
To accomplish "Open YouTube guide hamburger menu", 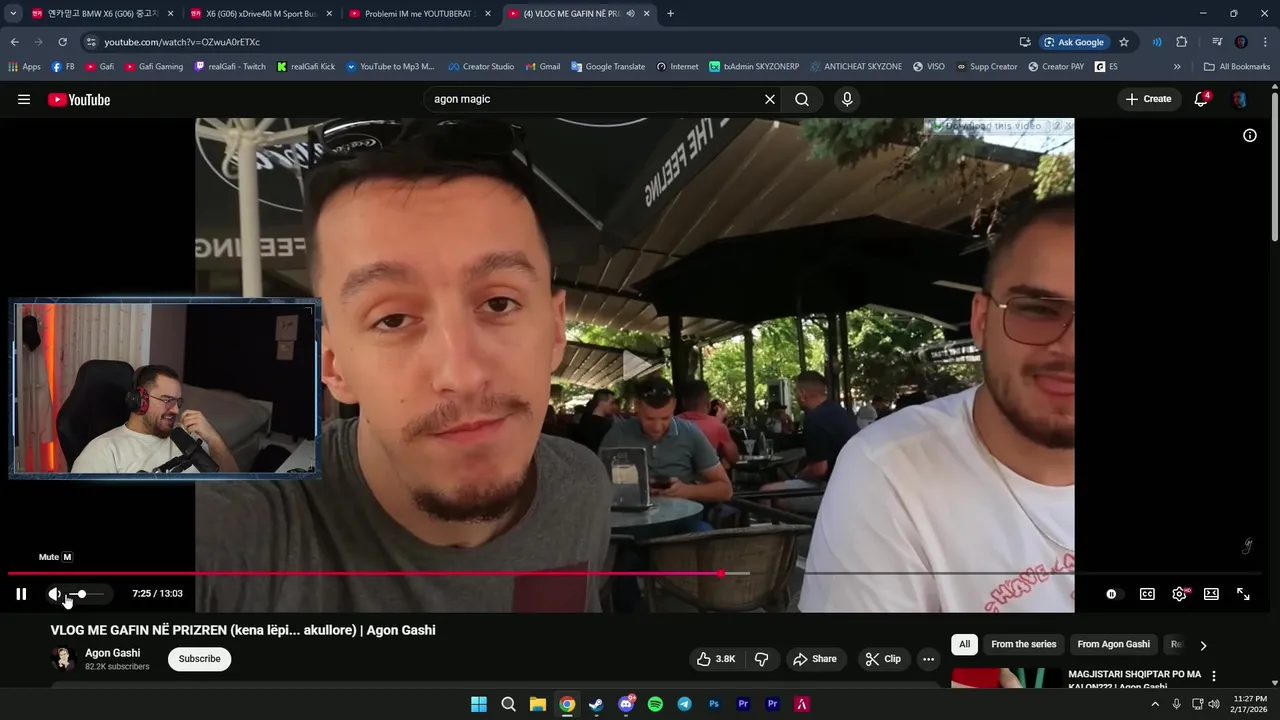I will pyautogui.click(x=24, y=99).
